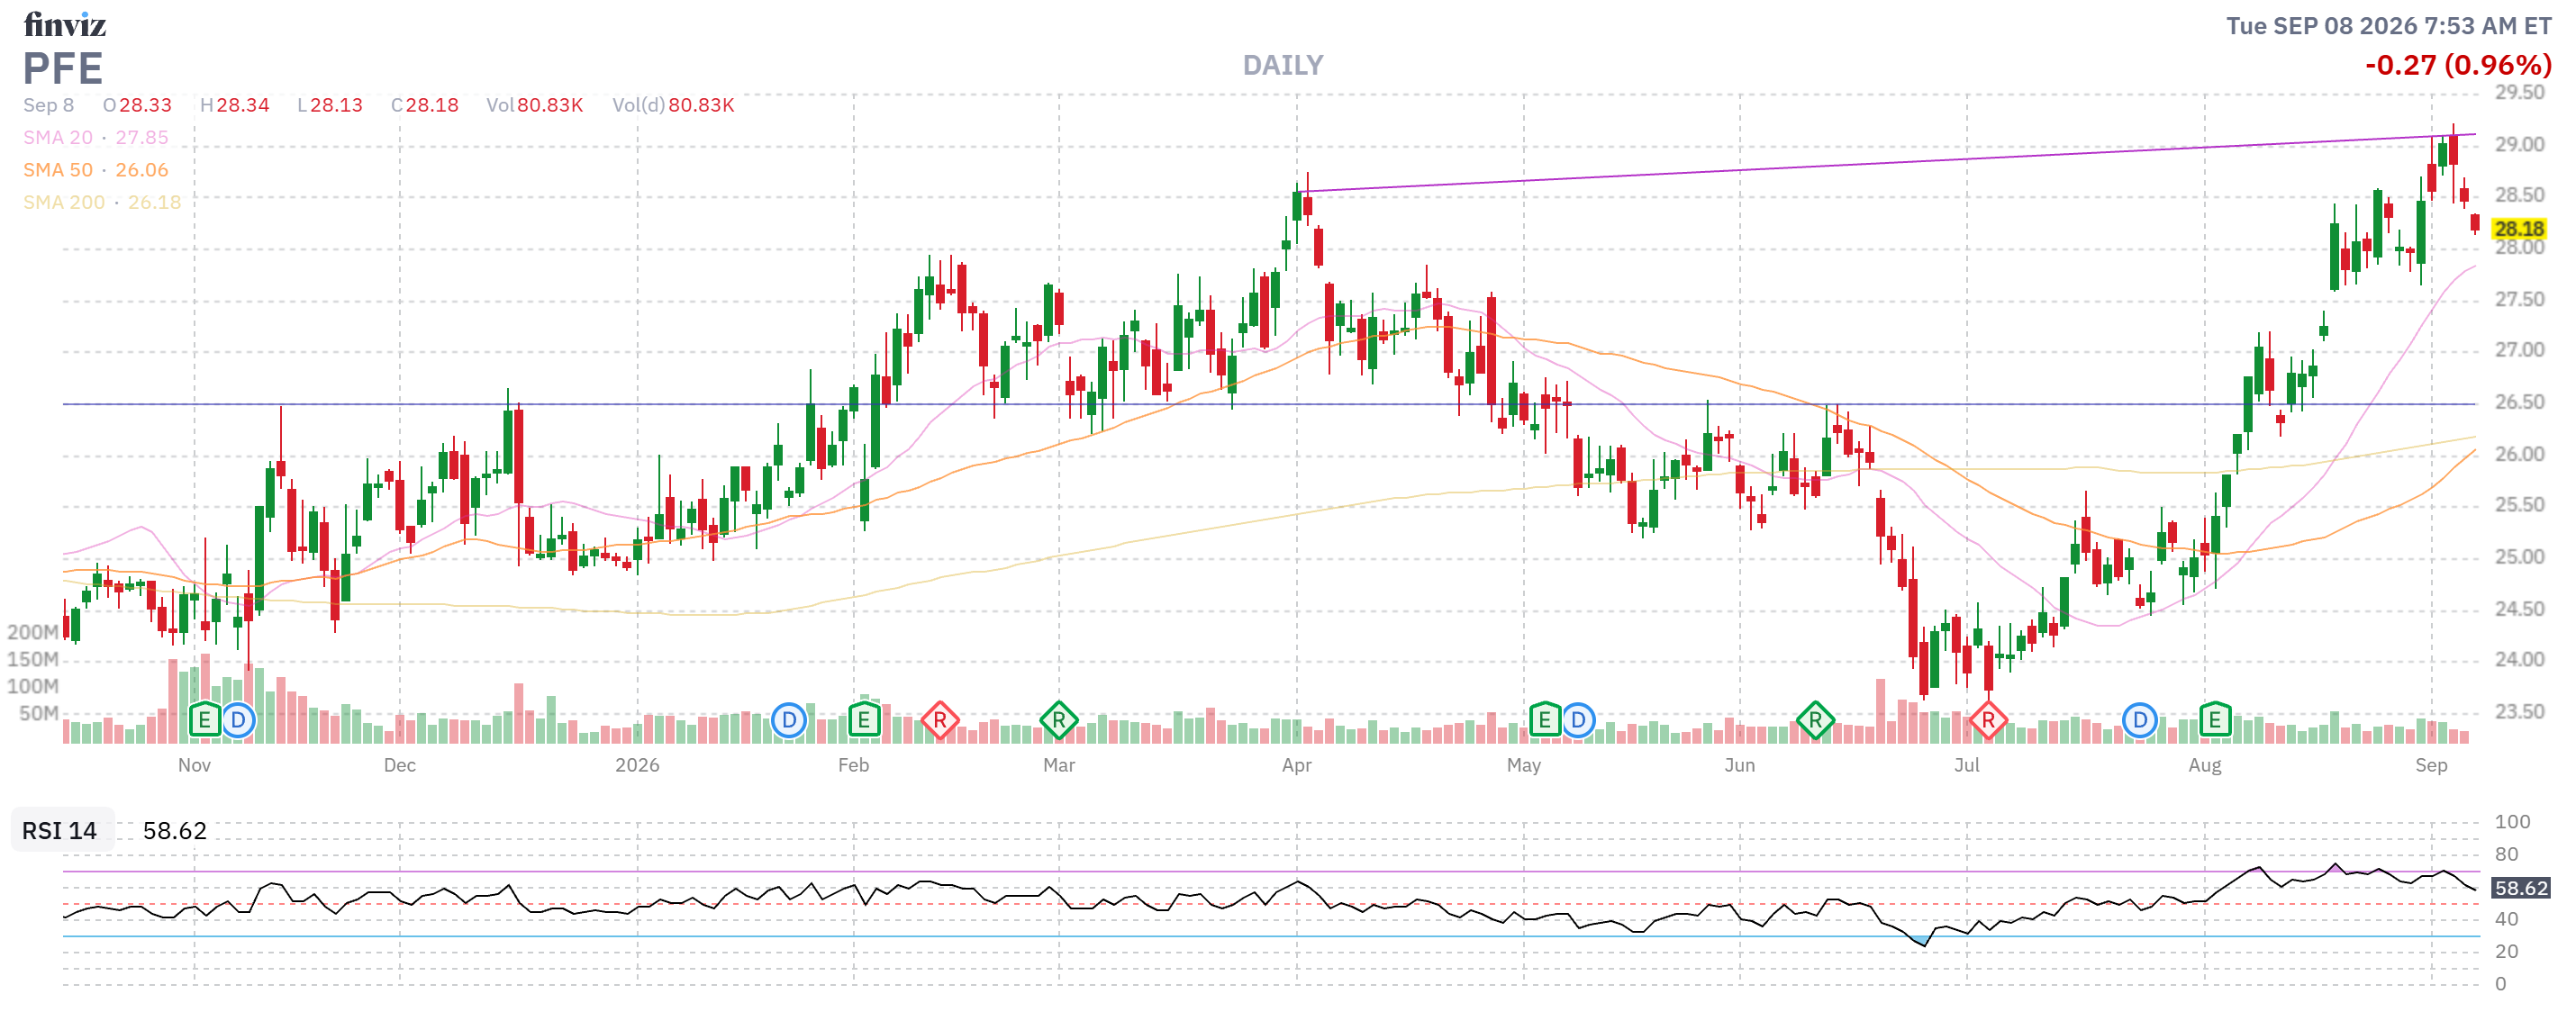Open the May earnings E marker
2576x1012 pixels.
[x=1545, y=719]
